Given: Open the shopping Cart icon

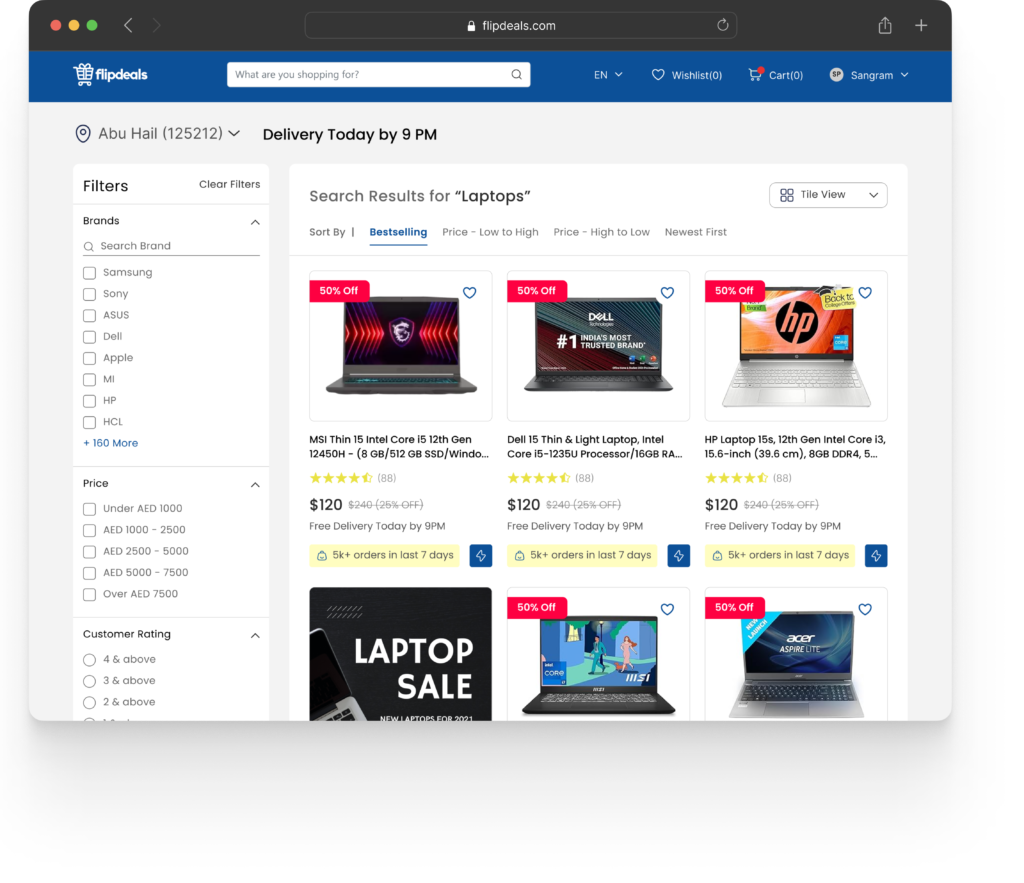Looking at the screenshot, I should pos(756,74).
